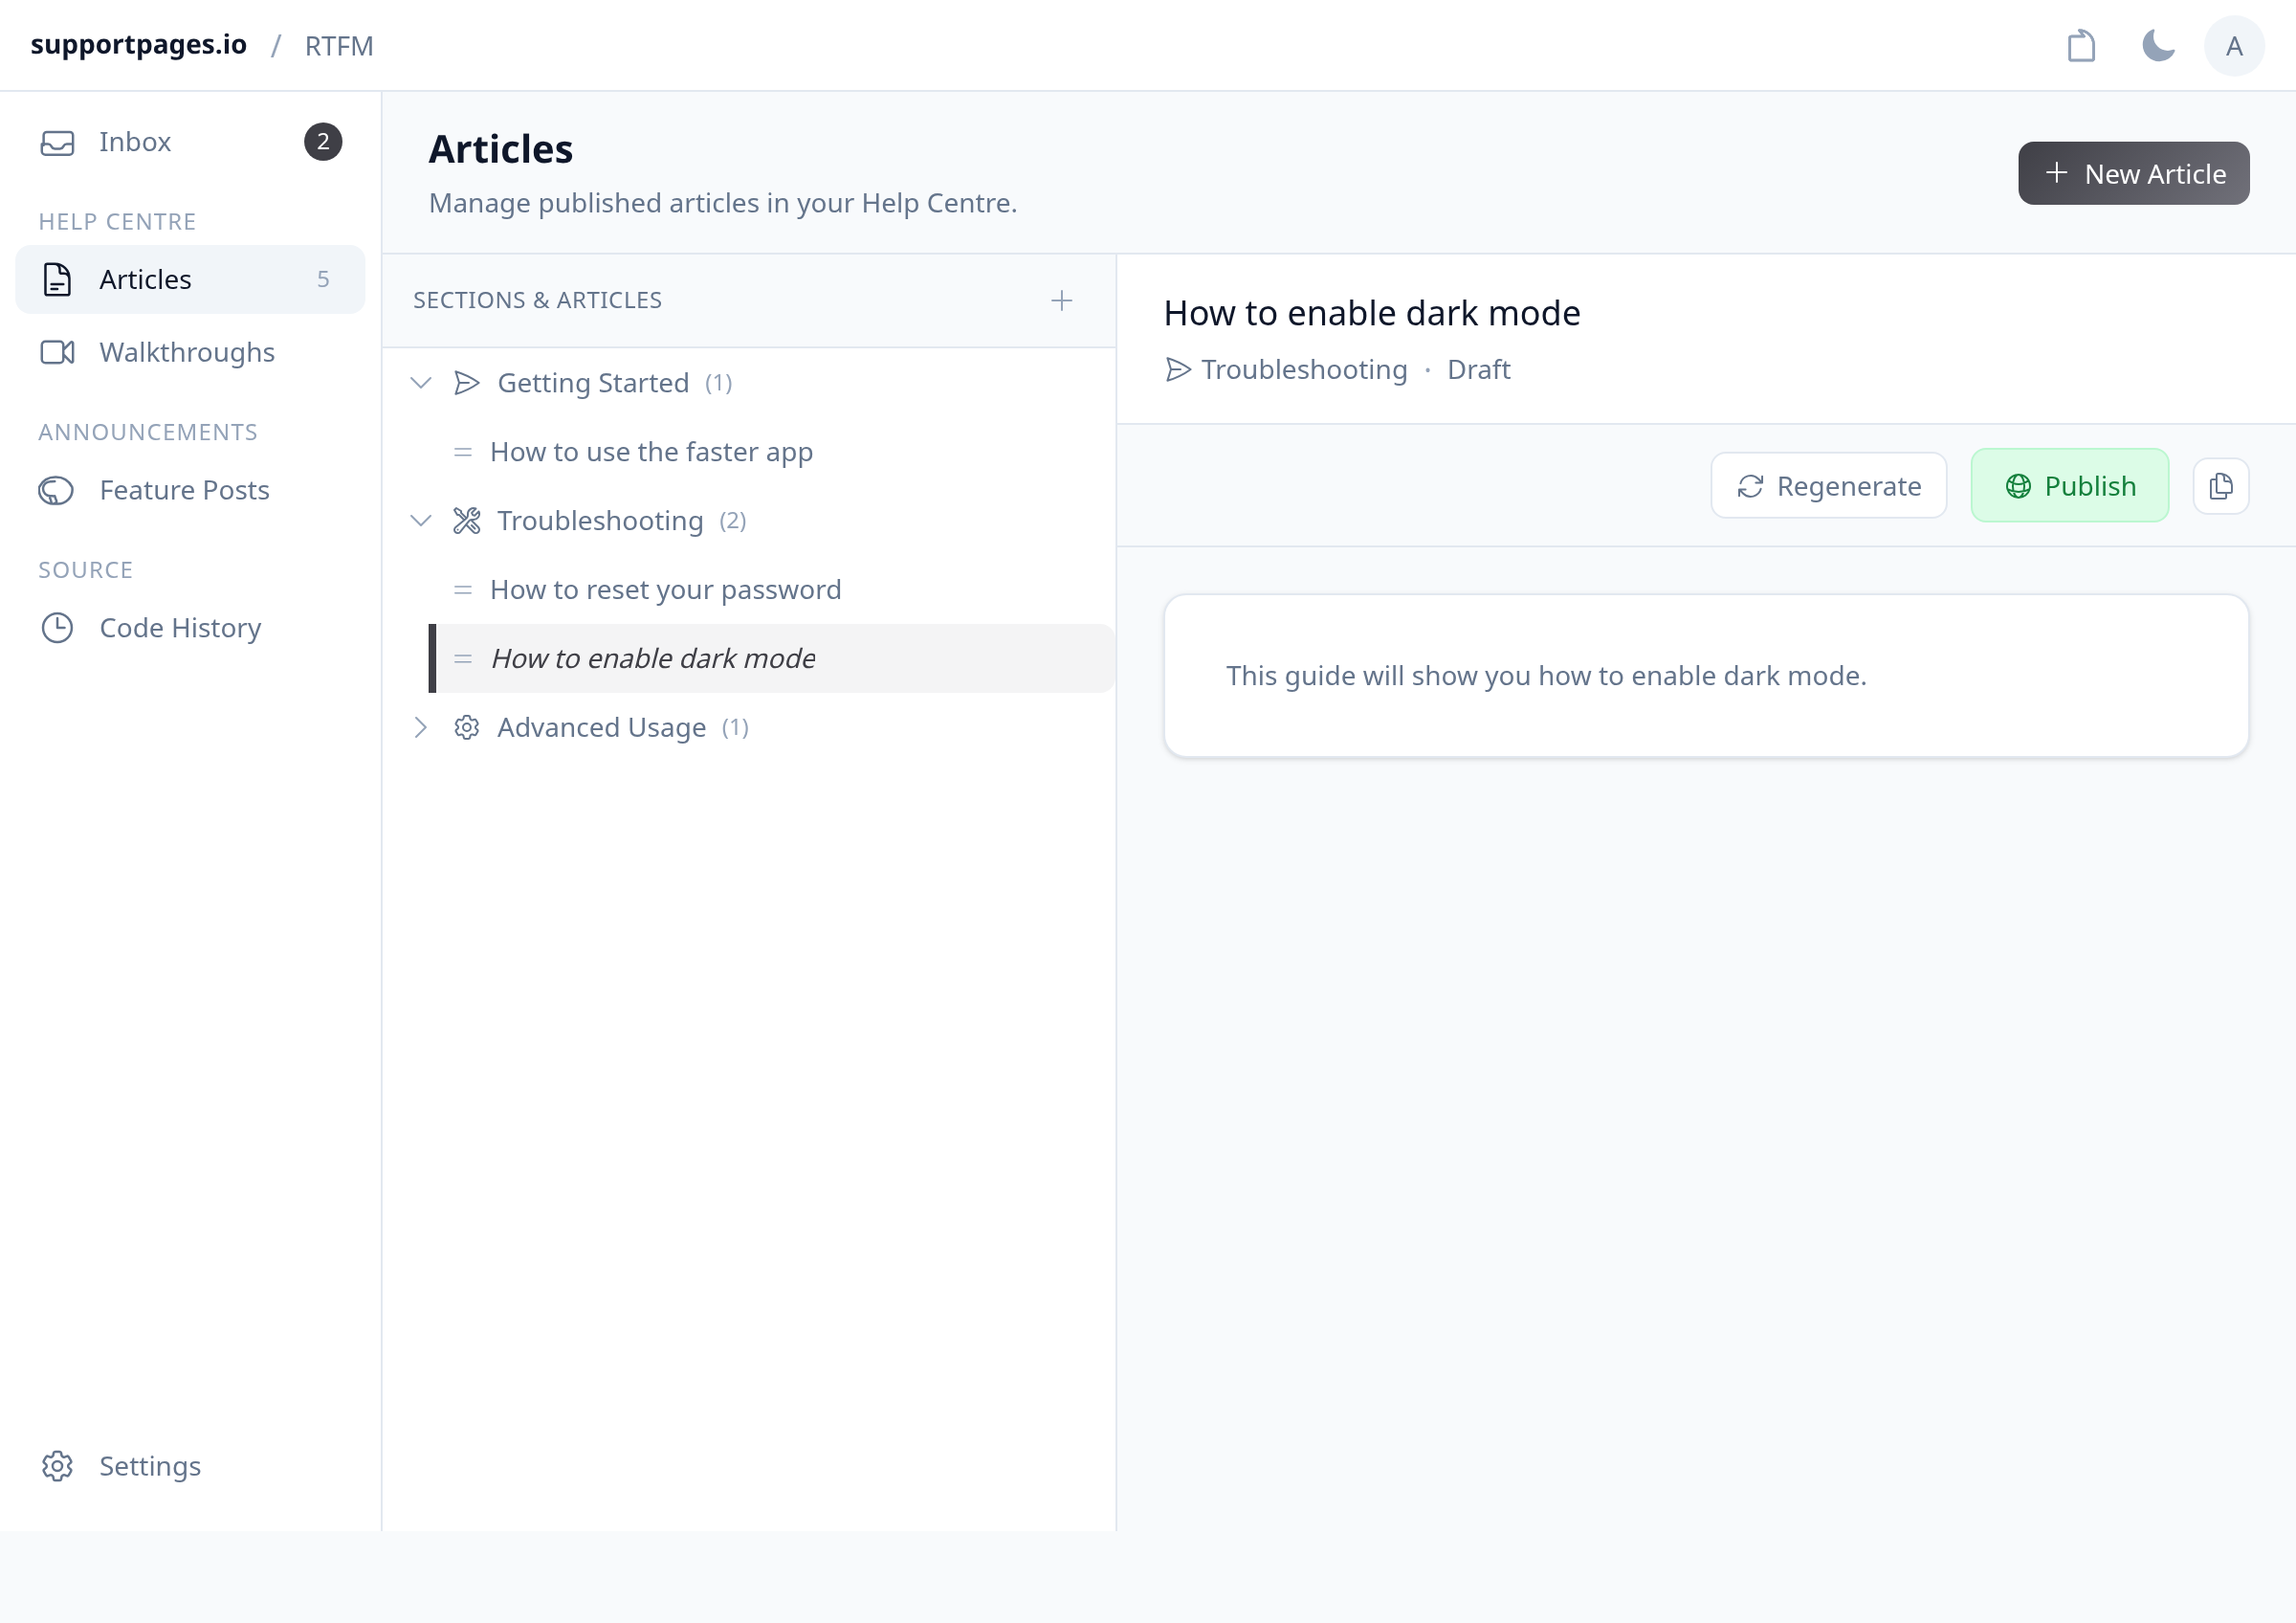2296x1623 pixels.
Task: Click the Regenerate button
Action: (1828, 486)
